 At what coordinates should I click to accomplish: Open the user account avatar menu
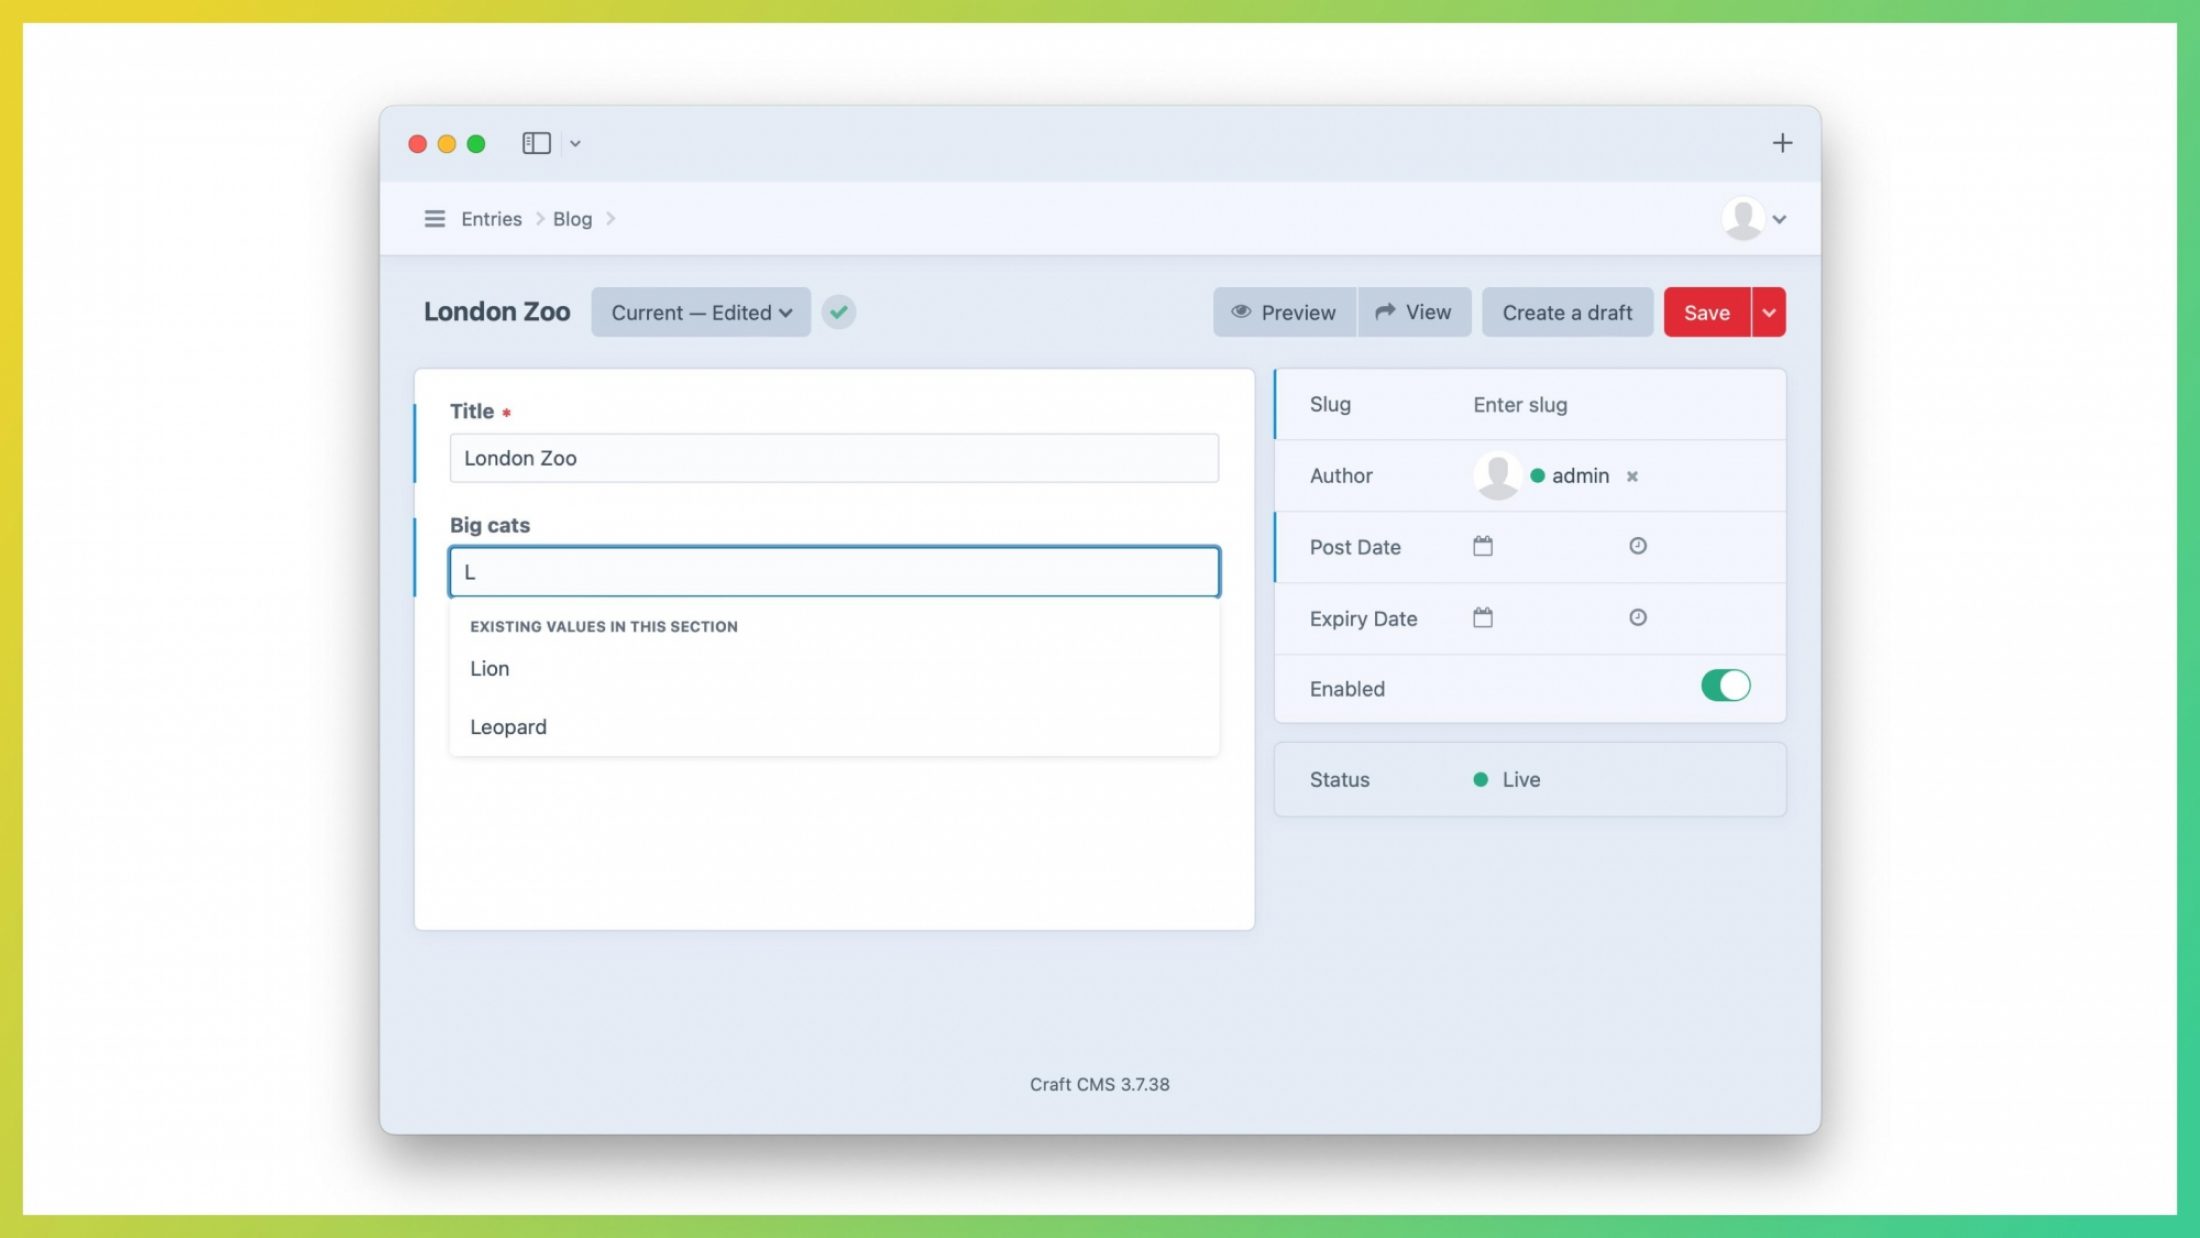pos(1754,219)
